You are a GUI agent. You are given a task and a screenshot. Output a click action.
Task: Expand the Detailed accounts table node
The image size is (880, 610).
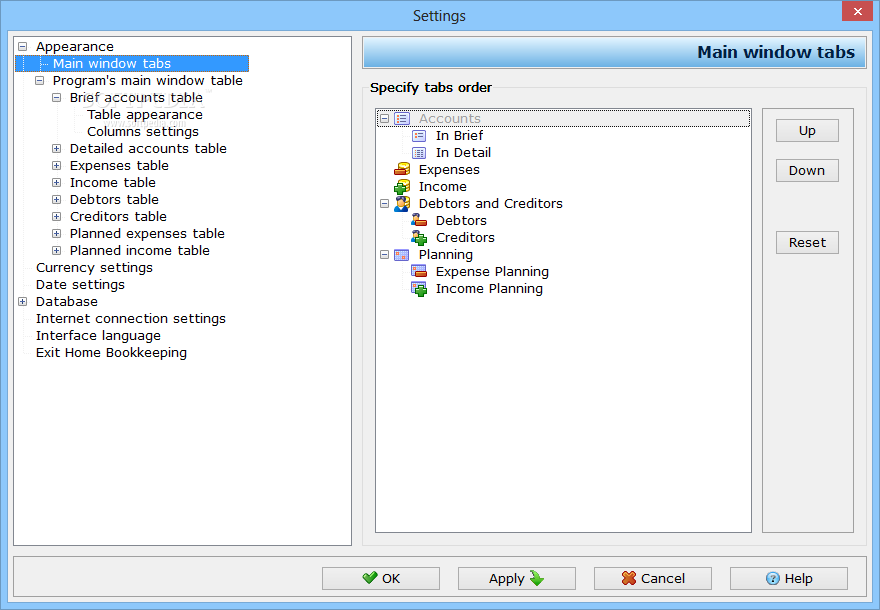pos(56,149)
